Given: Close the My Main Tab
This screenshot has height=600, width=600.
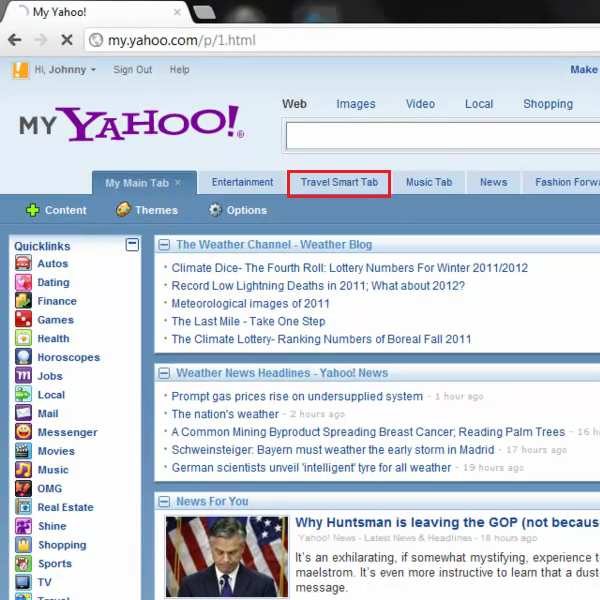Looking at the screenshot, I should [x=178, y=183].
